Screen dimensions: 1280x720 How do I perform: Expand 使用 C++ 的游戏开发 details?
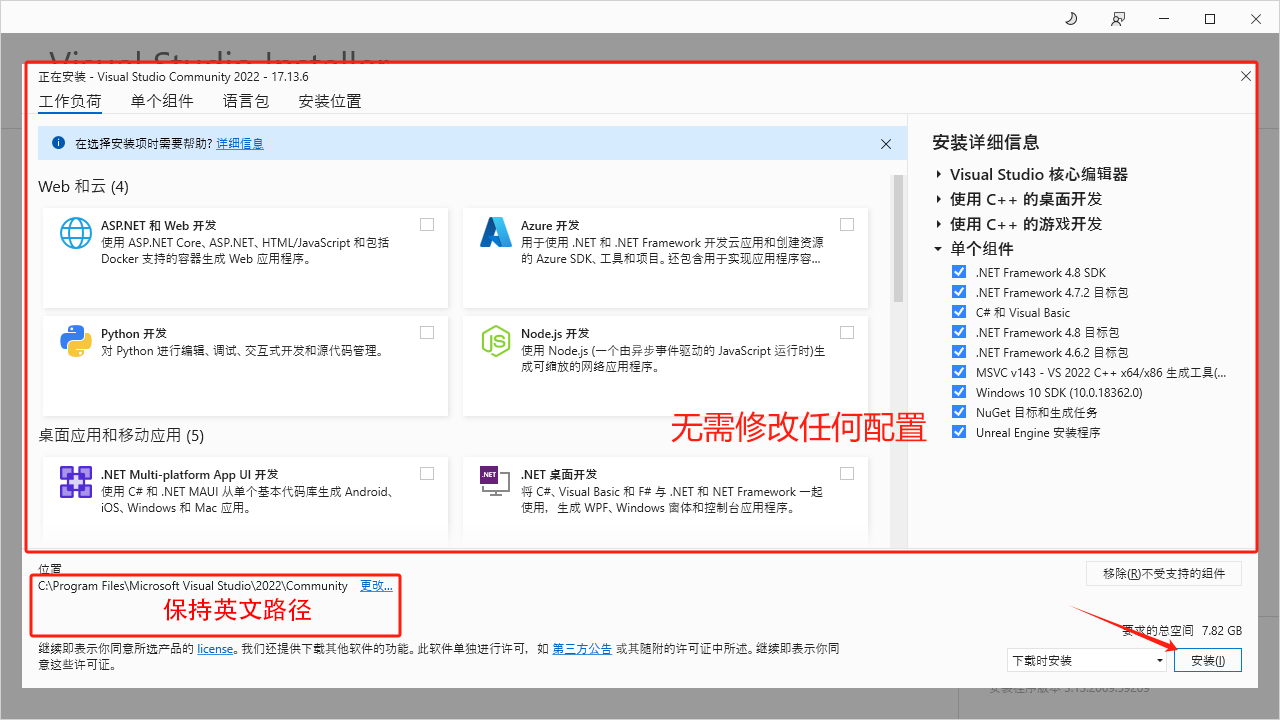point(939,225)
